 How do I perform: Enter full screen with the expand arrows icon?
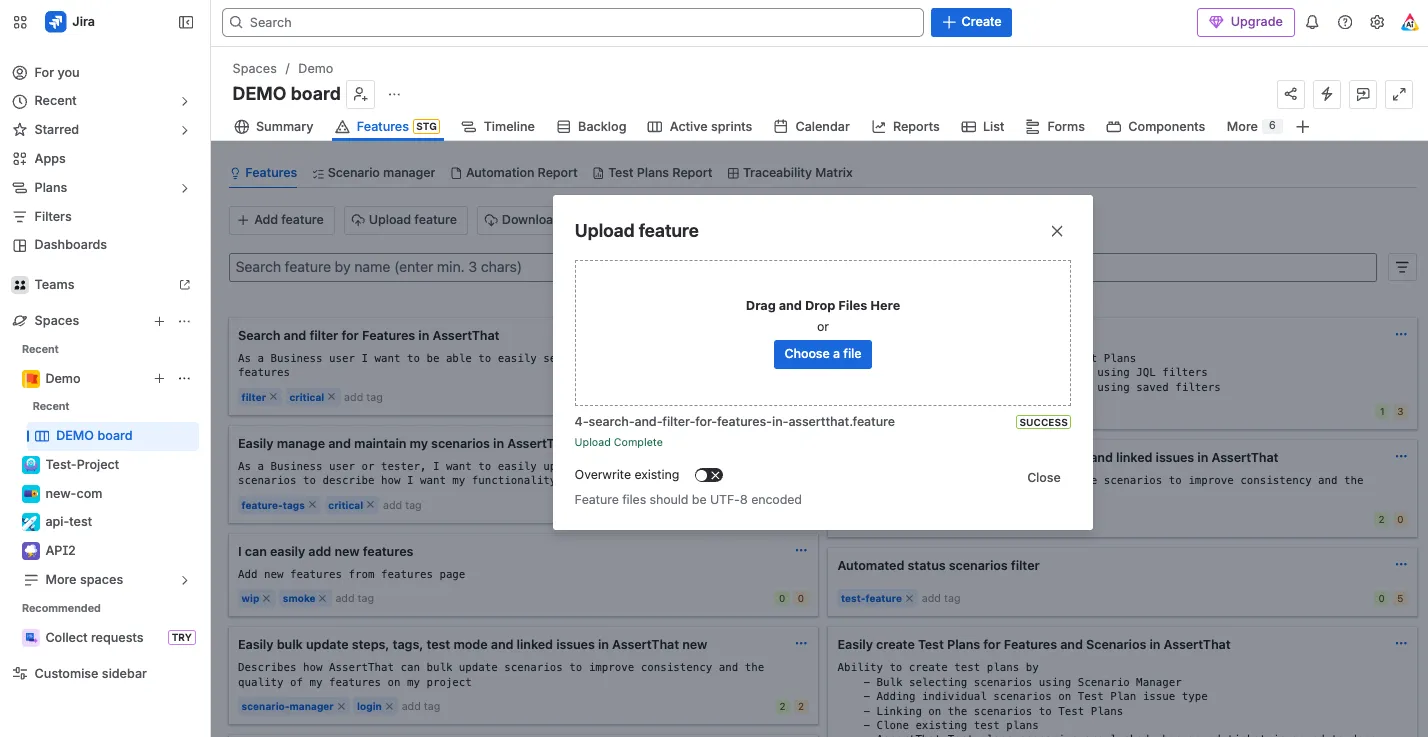point(1399,94)
